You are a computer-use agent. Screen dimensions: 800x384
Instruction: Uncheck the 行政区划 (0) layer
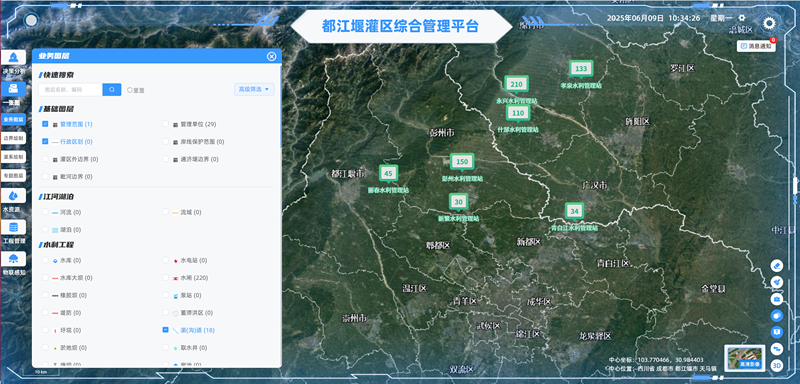(x=45, y=141)
